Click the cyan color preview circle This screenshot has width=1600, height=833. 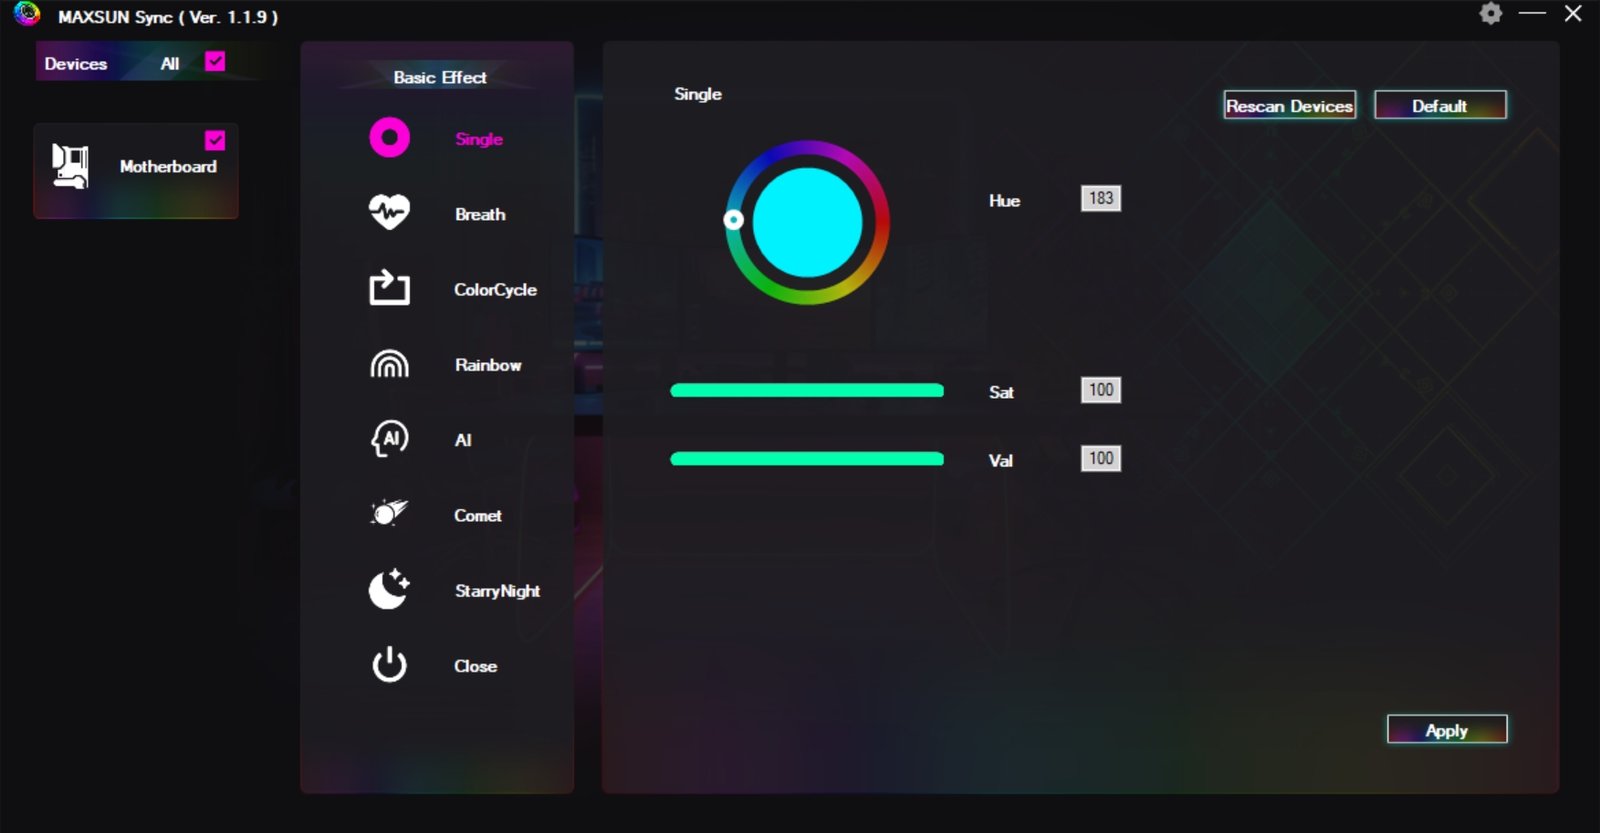click(x=807, y=222)
